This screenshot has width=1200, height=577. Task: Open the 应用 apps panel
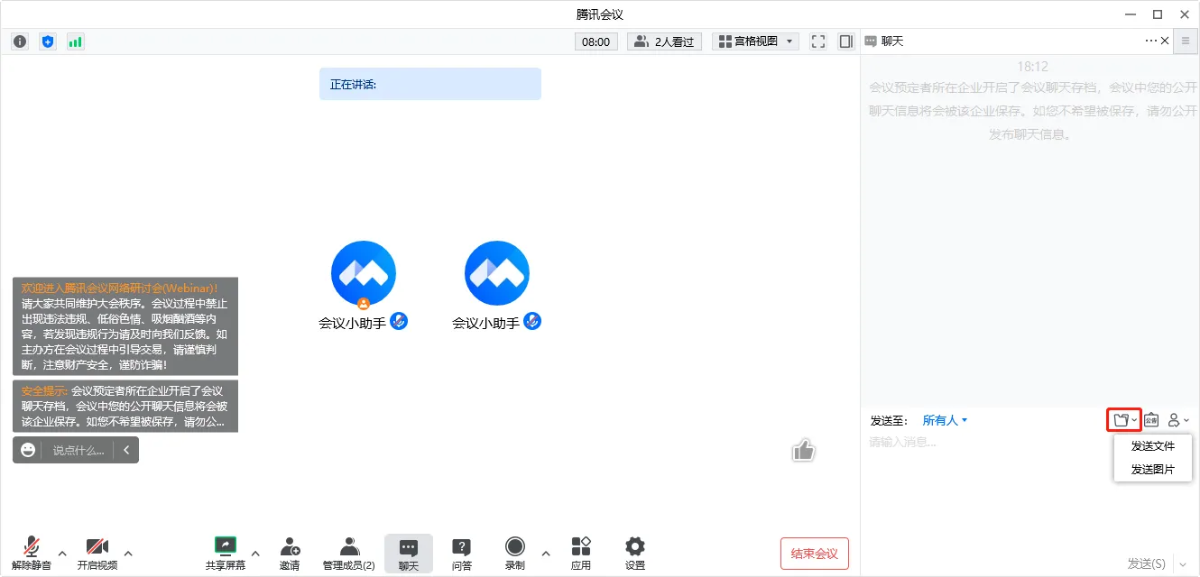click(581, 553)
